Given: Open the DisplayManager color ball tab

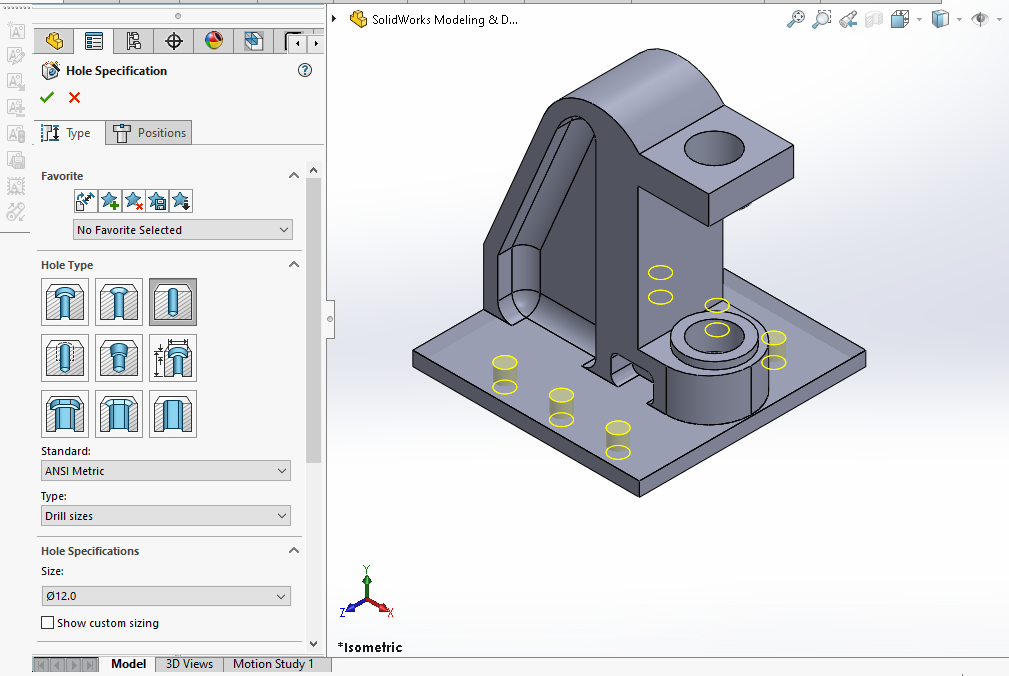Looking at the screenshot, I should [x=214, y=41].
